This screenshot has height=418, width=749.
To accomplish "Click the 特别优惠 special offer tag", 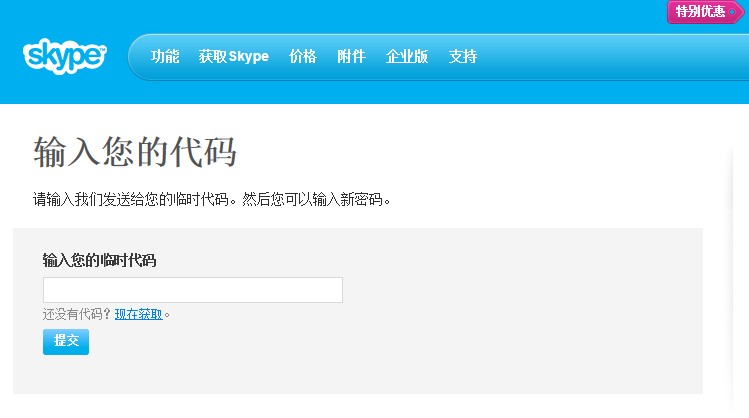I will 705,11.
